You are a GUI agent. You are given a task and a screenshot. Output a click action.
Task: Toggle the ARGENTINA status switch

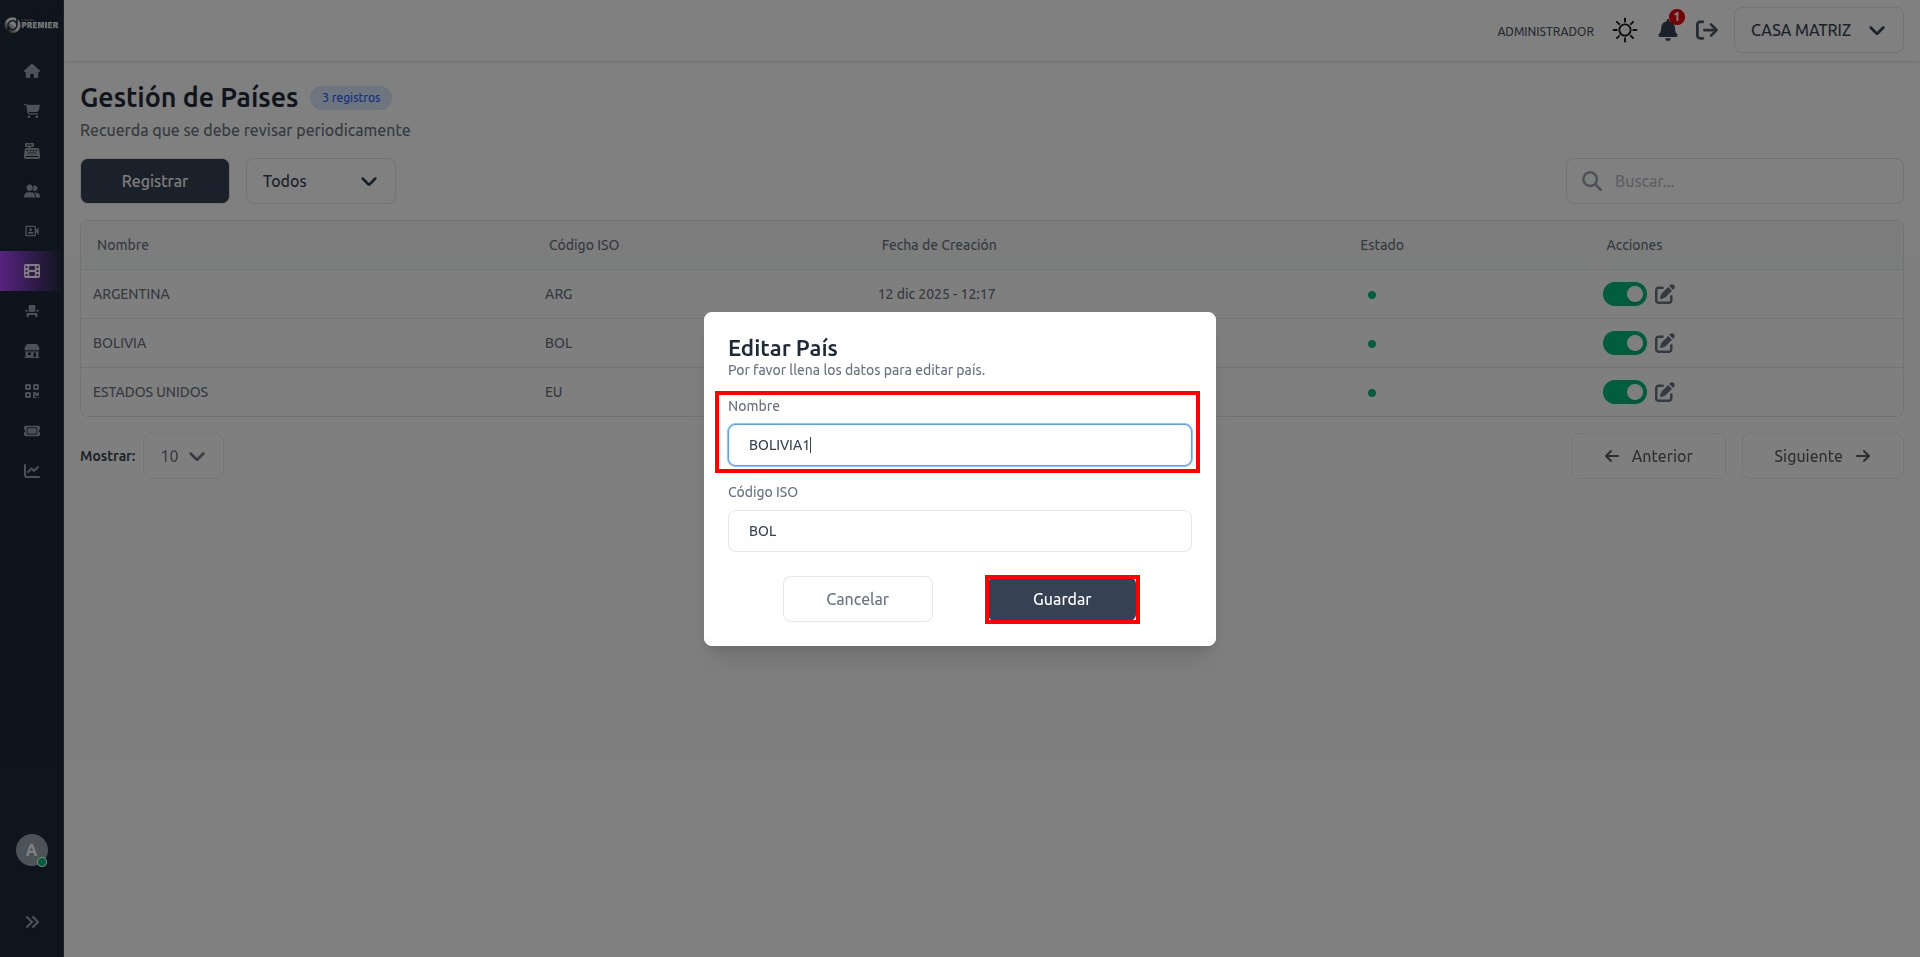[x=1624, y=294]
